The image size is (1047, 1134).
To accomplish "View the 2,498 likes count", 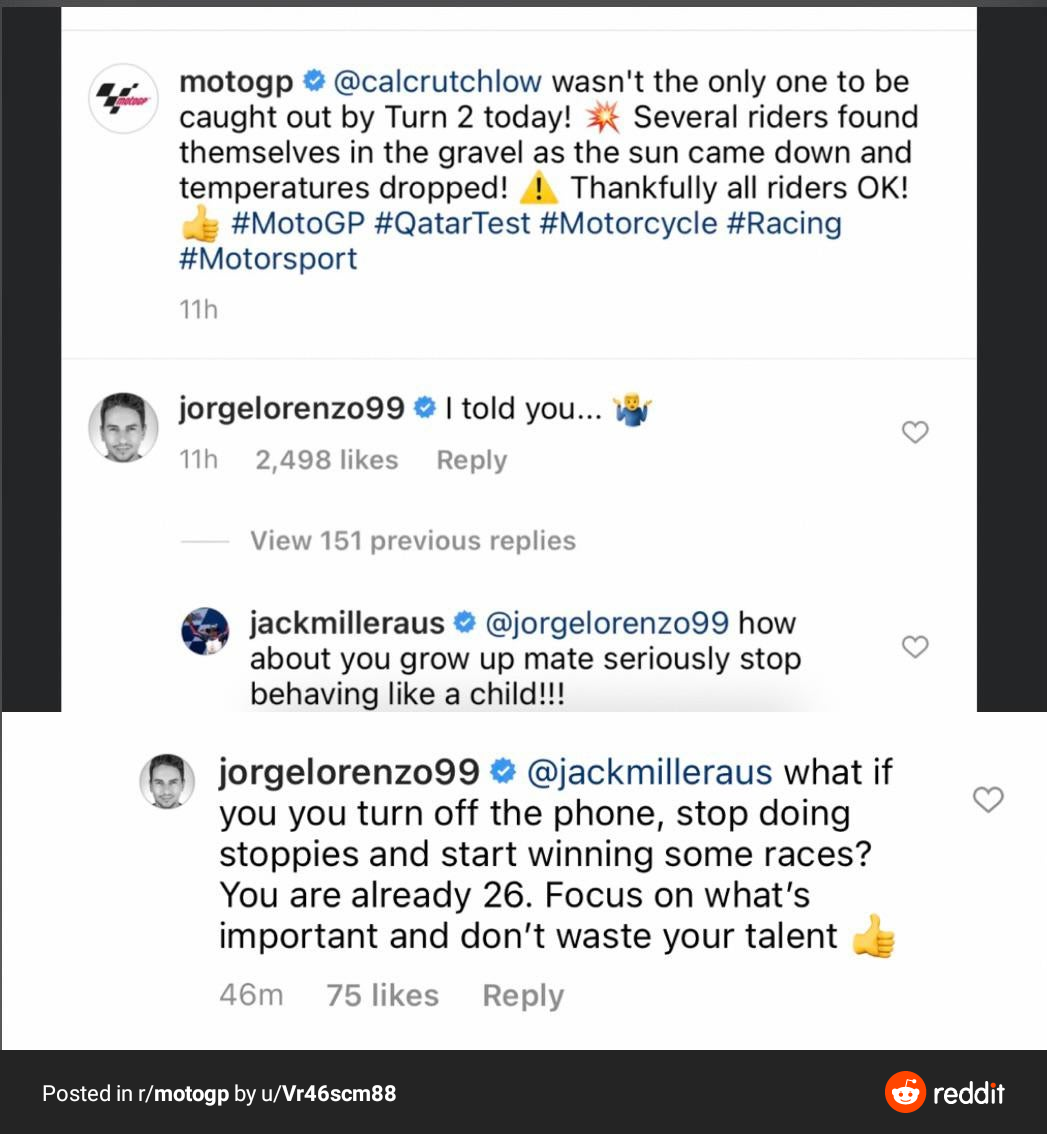I will tap(326, 460).
